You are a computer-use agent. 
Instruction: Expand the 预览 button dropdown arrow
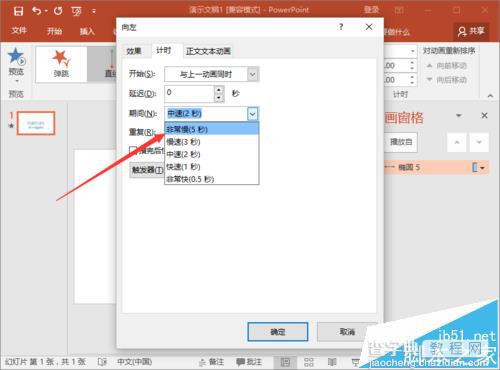coord(16,81)
